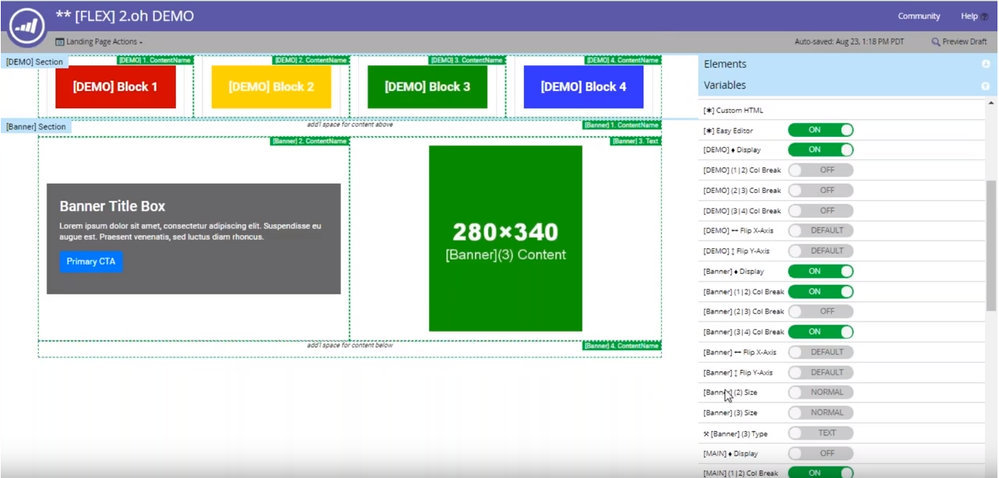Toggle the Easy Editor switch off
Viewport: 999px width, 478px height.
[821, 130]
